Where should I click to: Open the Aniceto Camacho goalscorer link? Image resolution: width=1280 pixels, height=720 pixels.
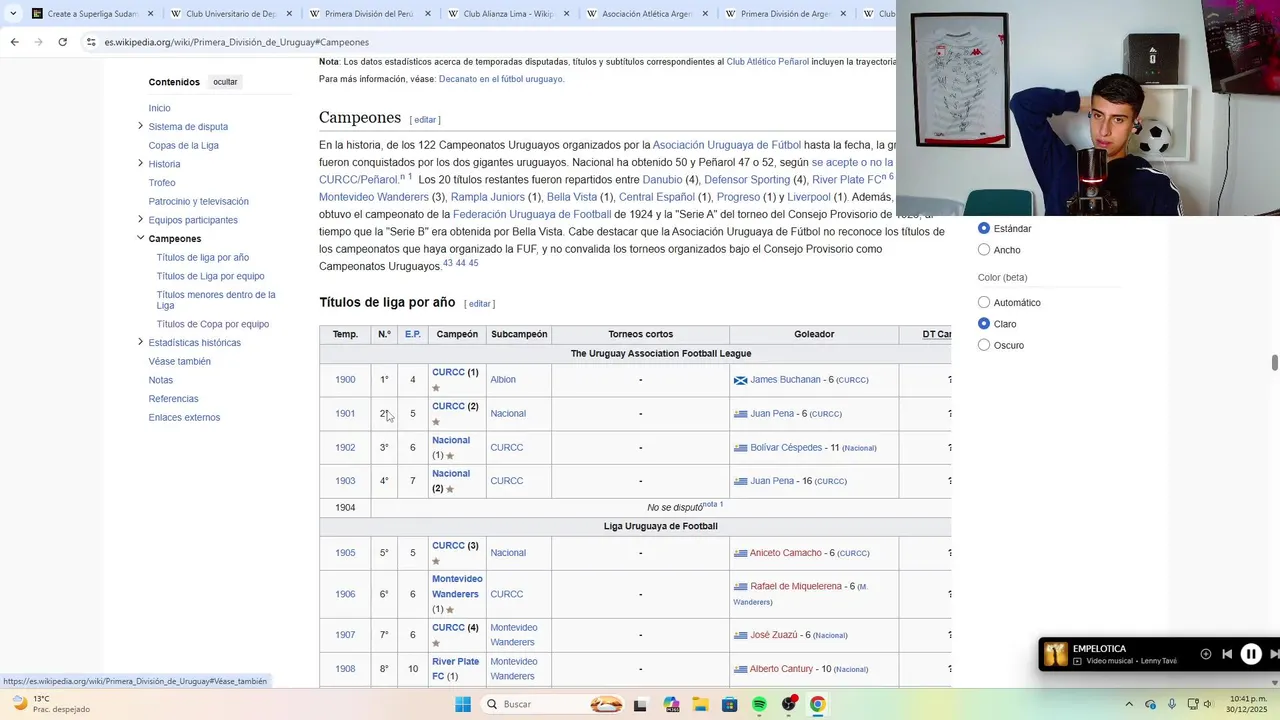pos(786,553)
